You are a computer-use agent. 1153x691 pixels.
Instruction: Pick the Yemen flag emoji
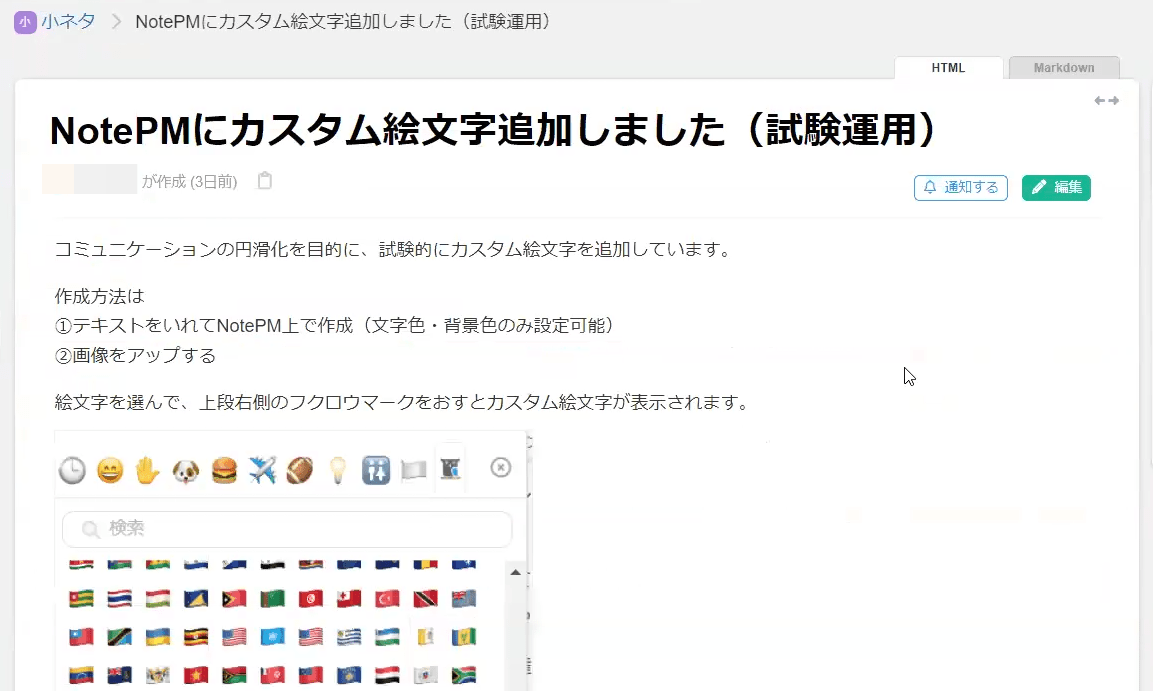pyautogui.click(x=387, y=675)
